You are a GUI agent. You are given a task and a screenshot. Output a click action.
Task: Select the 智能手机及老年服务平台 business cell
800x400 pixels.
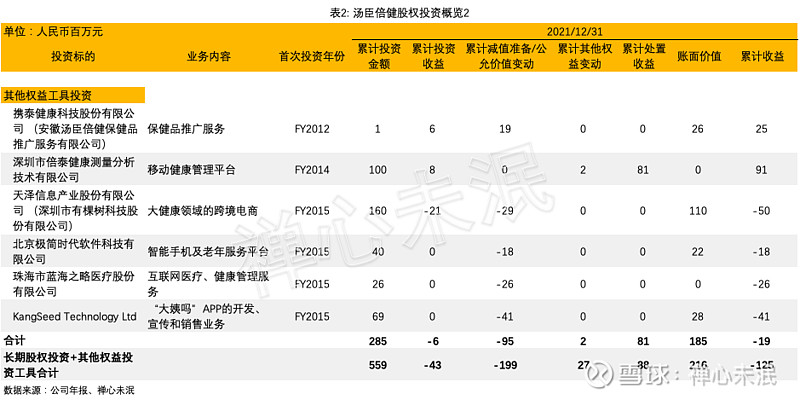208,251
